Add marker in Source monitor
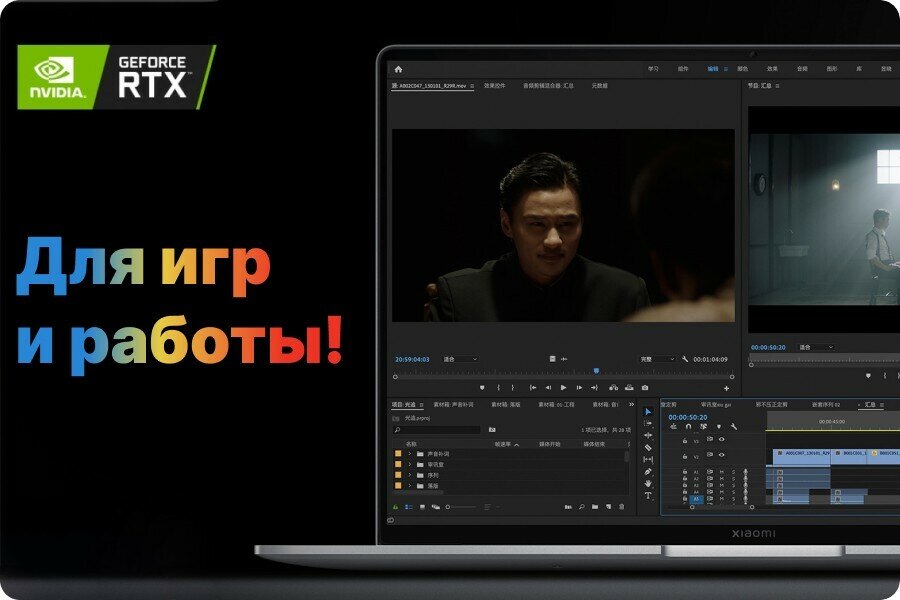The width and height of the screenshot is (900, 600). pos(482,388)
